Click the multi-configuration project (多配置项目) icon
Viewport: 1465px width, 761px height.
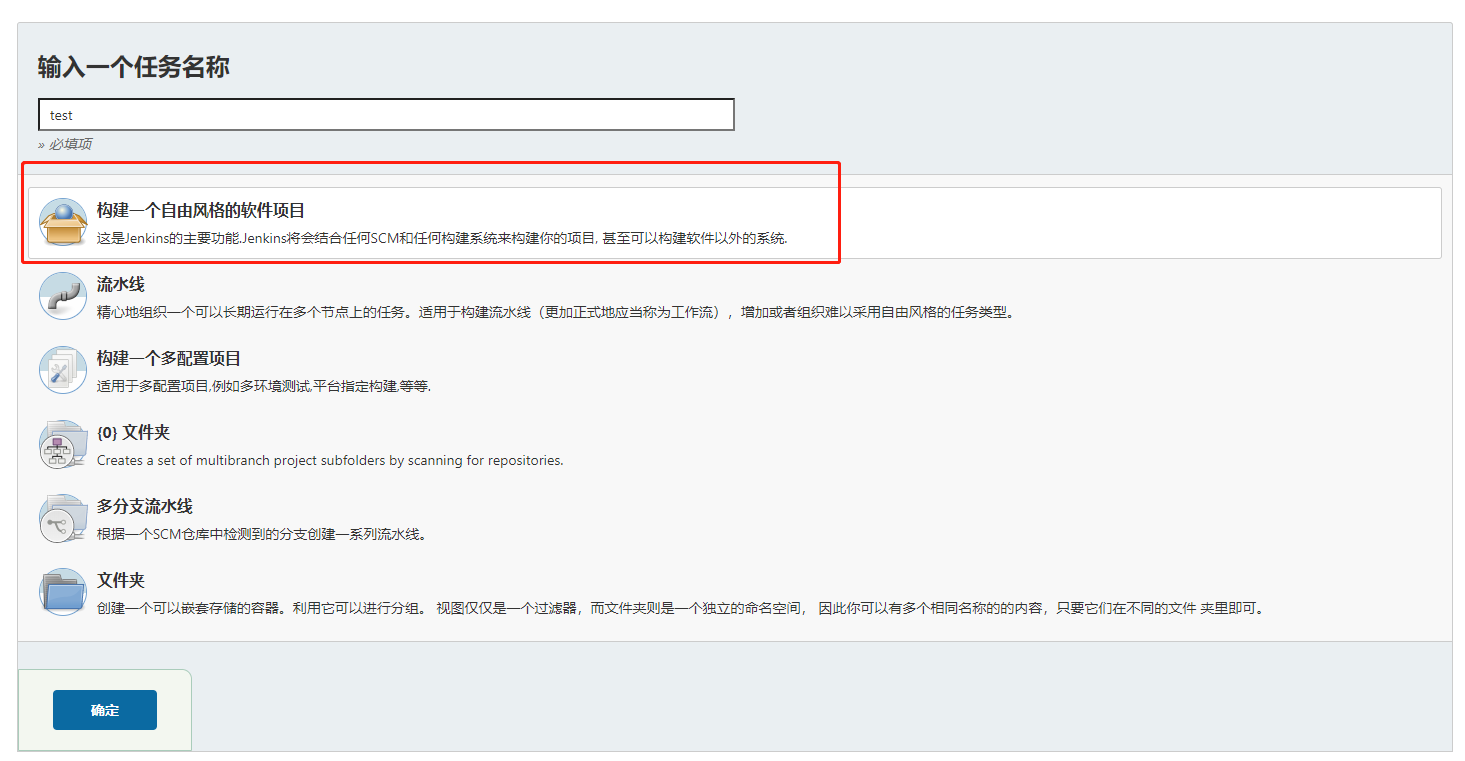(x=63, y=370)
